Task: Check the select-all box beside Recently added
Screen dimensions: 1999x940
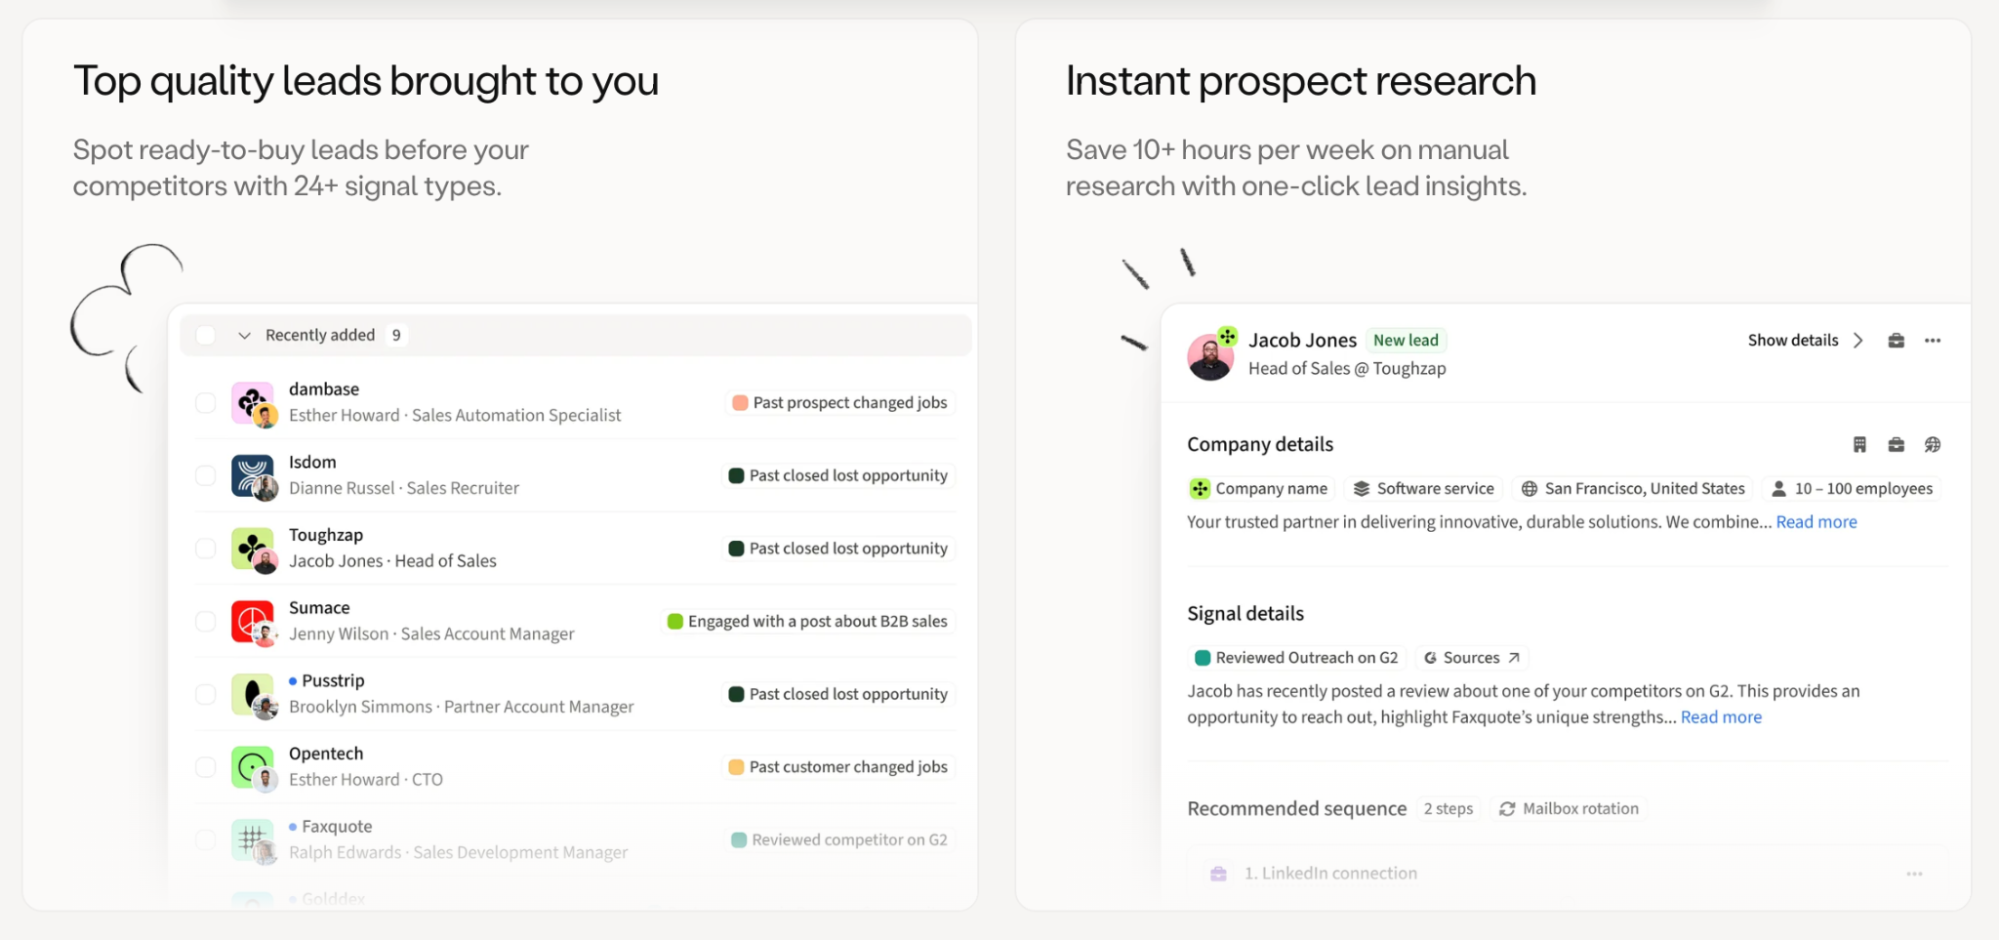Action: click(206, 335)
